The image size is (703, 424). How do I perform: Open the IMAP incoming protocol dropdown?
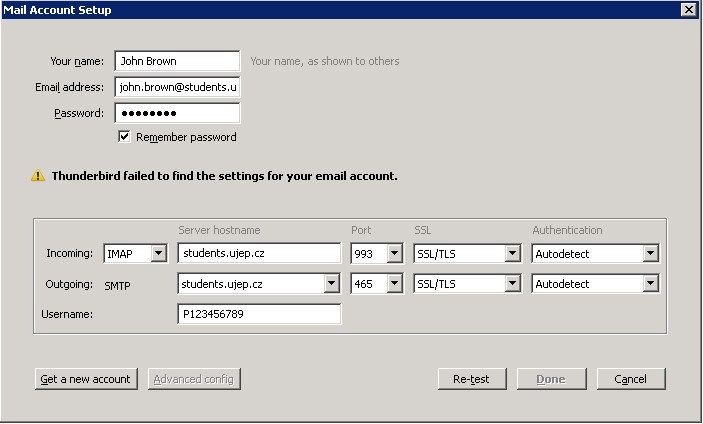[x=158, y=254]
